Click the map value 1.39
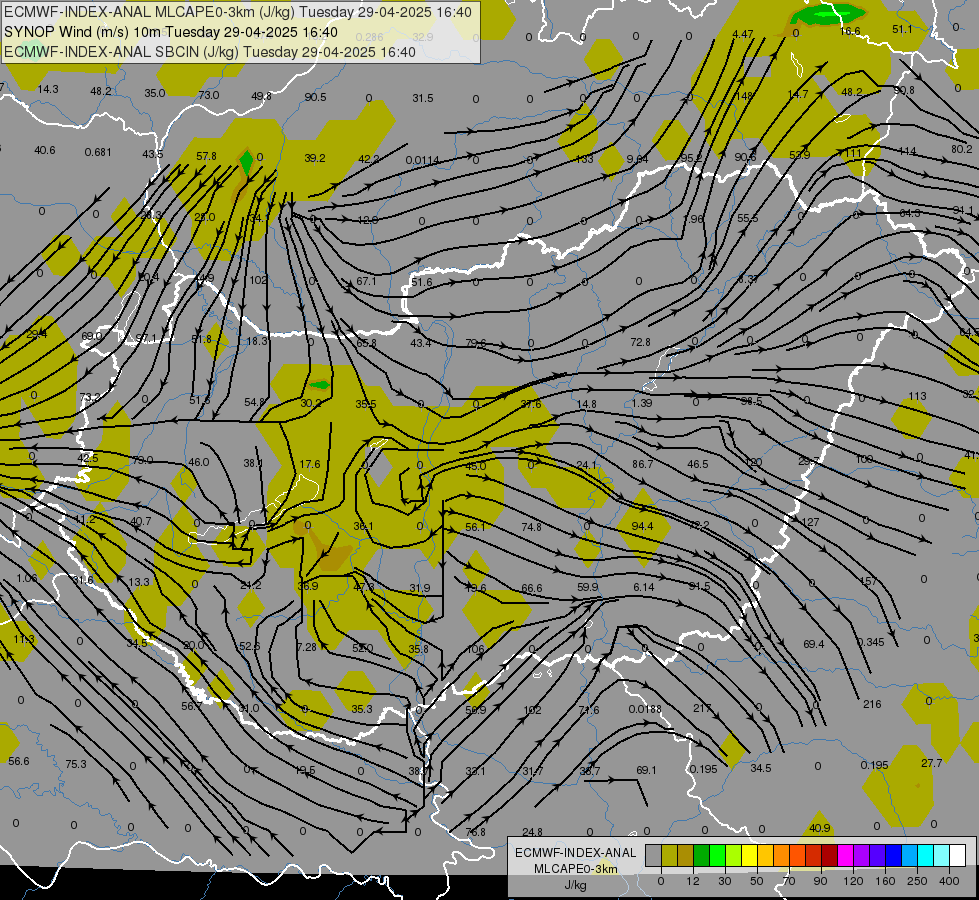Image resolution: width=979 pixels, height=900 pixels. tap(641, 403)
